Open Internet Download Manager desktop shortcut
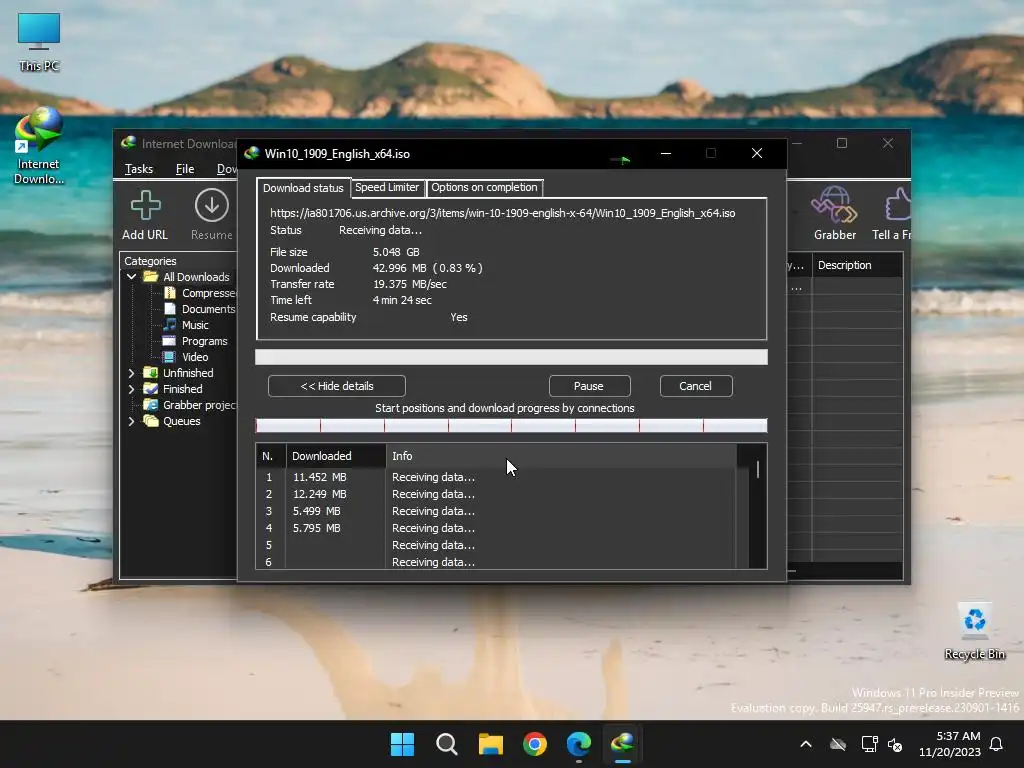 39,146
